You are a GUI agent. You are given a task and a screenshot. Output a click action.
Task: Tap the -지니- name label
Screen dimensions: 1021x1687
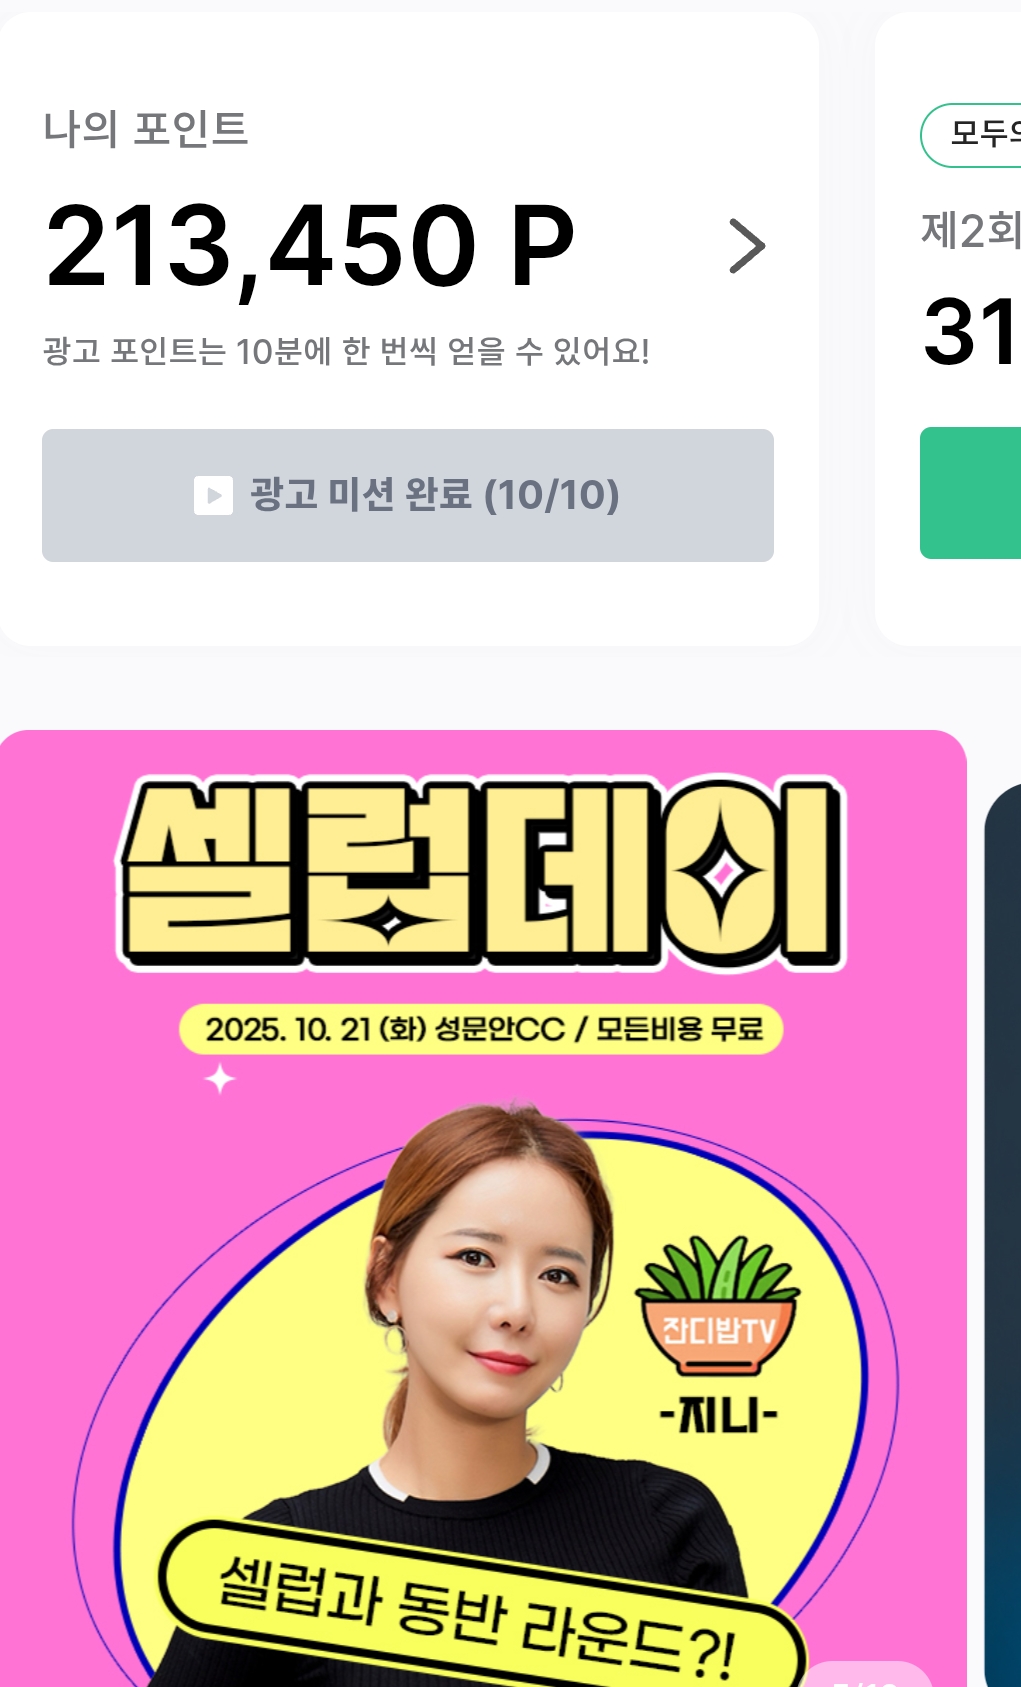point(719,1415)
